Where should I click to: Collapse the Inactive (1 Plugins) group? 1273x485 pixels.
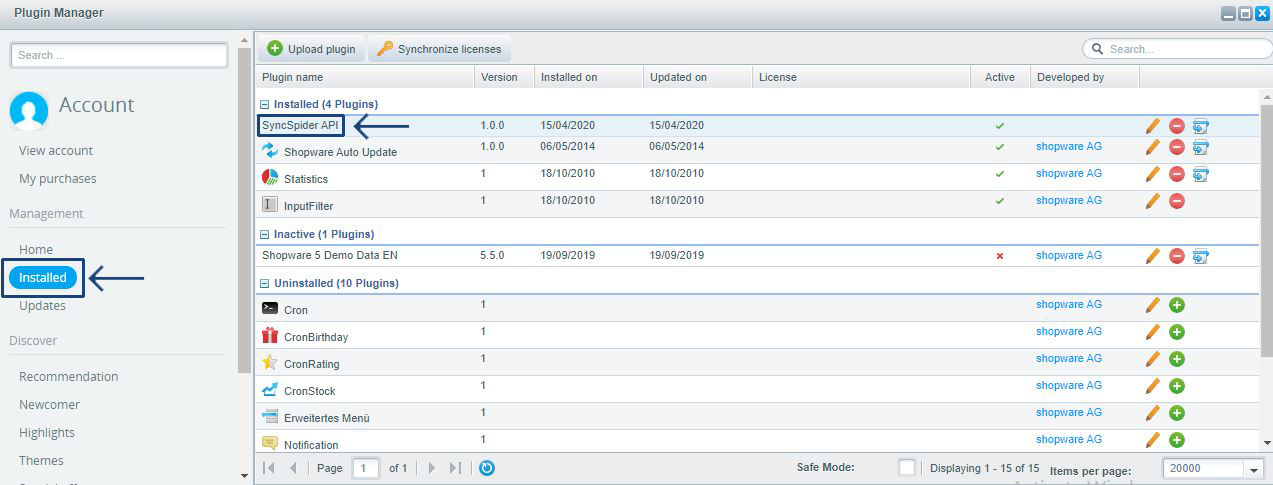[x=265, y=234]
